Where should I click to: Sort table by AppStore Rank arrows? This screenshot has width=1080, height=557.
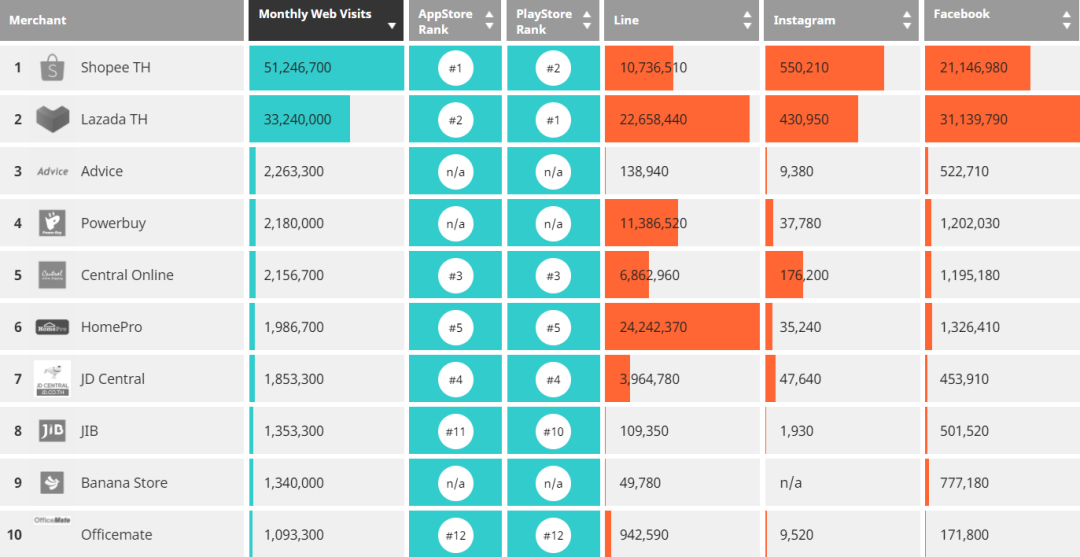pyautogui.click(x=489, y=20)
